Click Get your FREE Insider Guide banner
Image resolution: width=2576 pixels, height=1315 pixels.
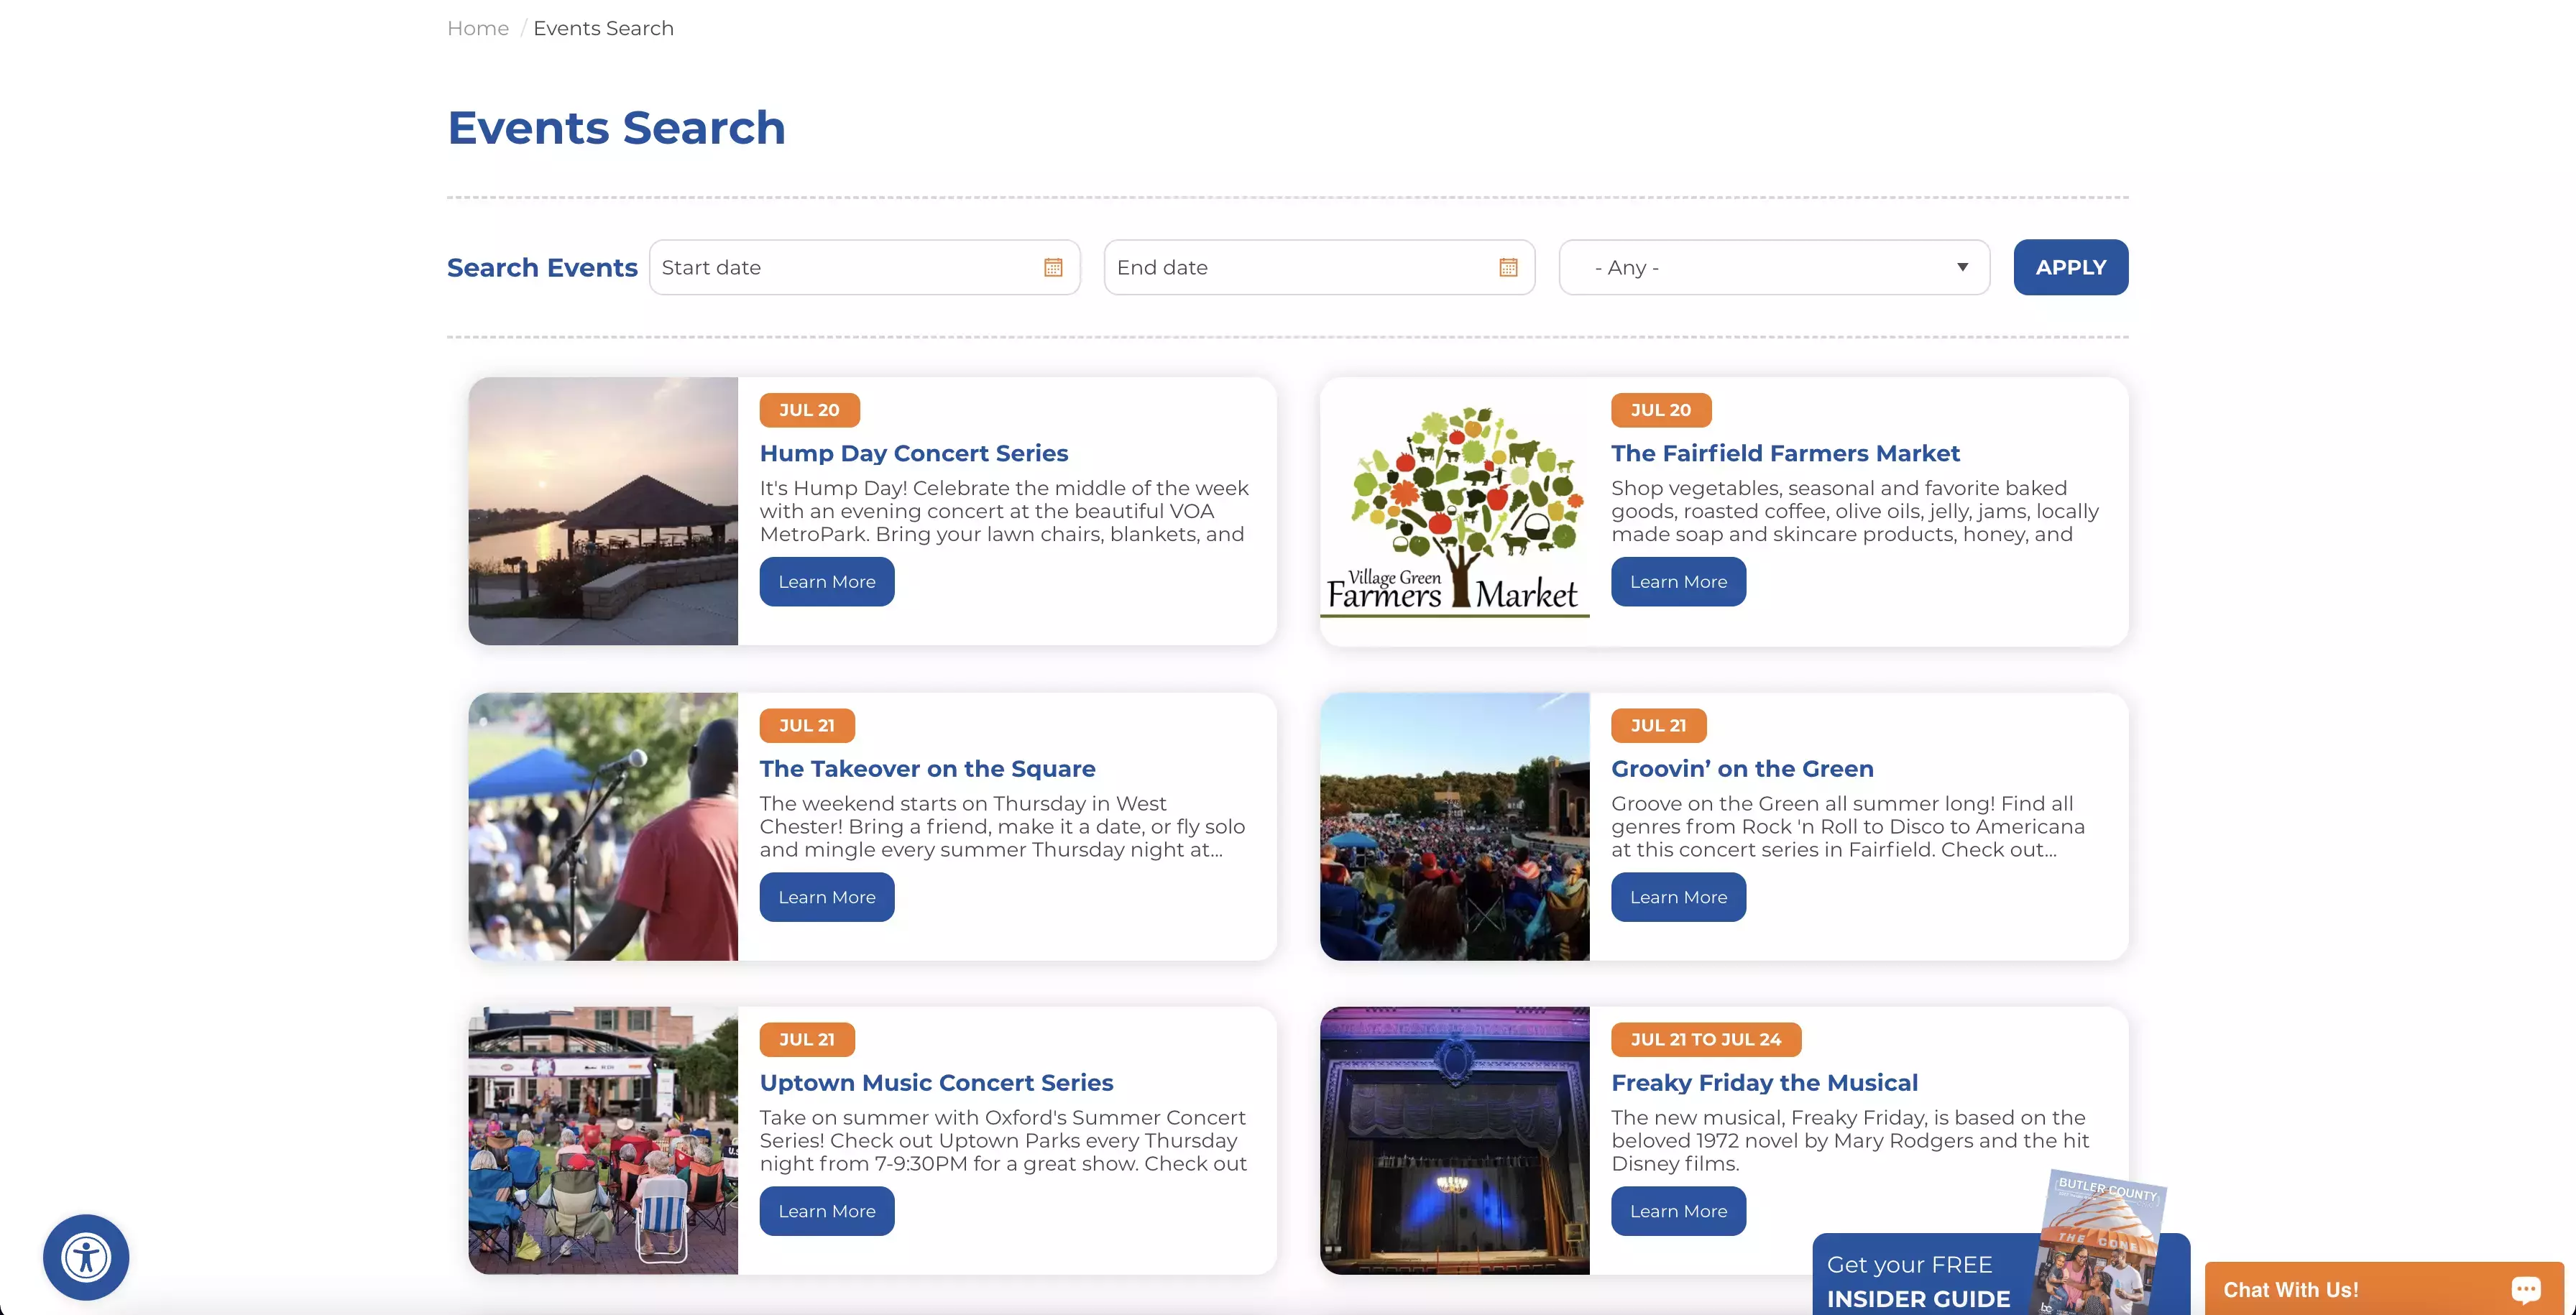coord(1996,1280)
